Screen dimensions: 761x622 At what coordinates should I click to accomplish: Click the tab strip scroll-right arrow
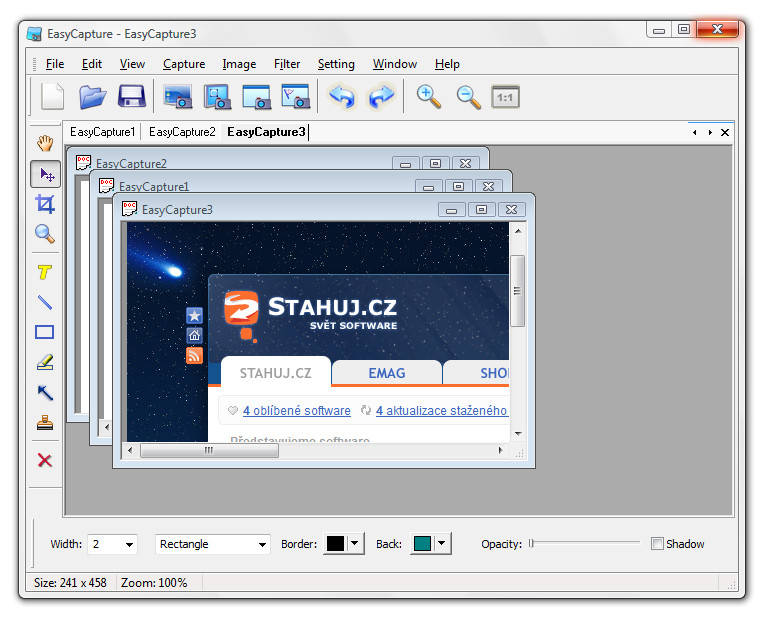point(710,132)
